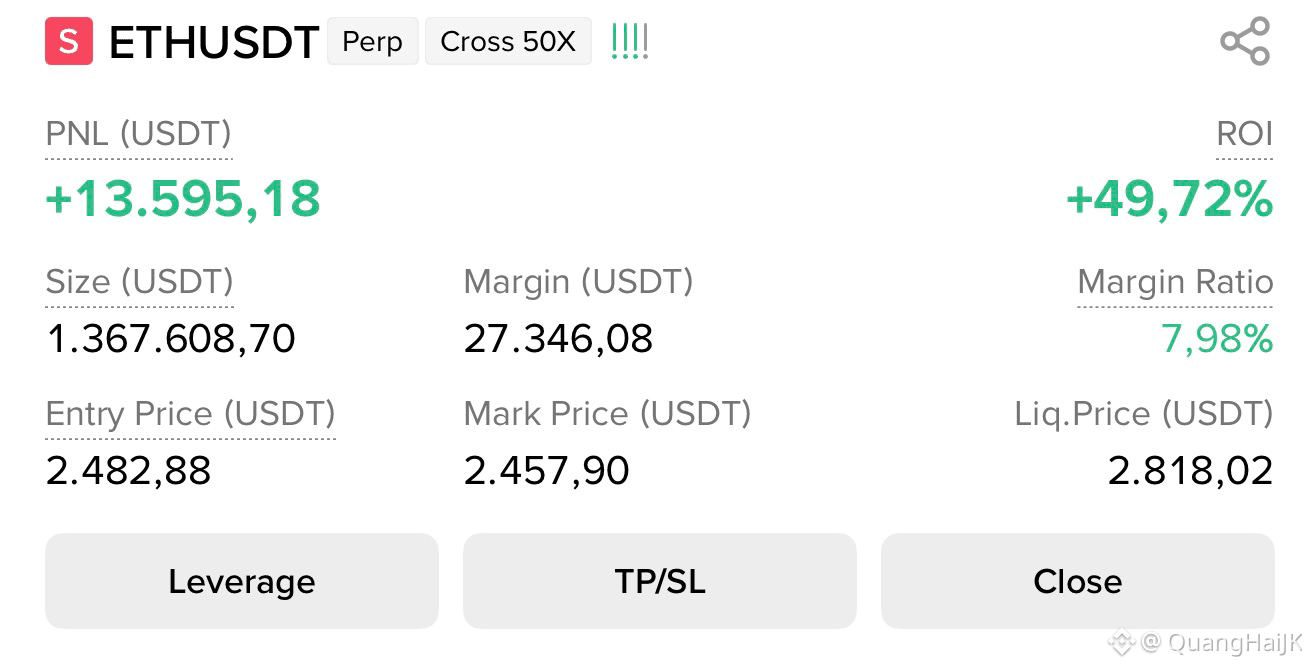Tap the Mark Price value 2.457,90
1310x667 pixels.
click(x=547, y=470)
